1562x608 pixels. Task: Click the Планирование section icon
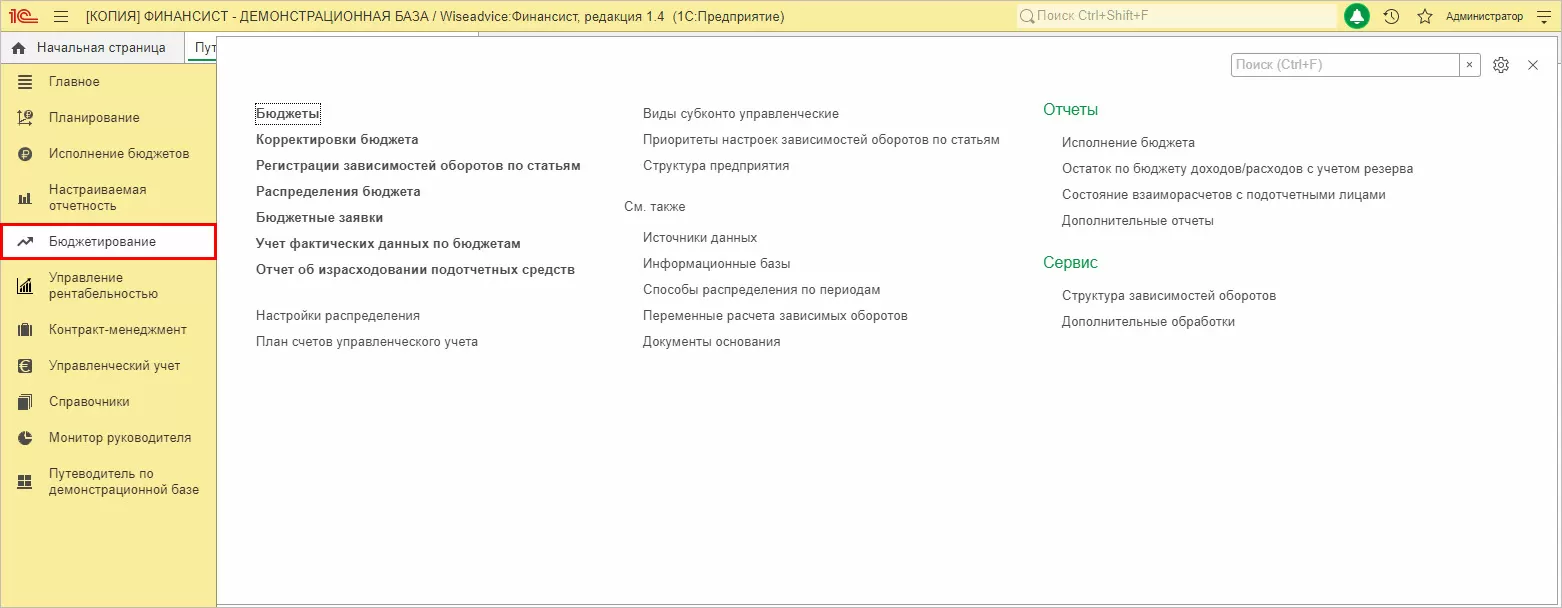25,117
